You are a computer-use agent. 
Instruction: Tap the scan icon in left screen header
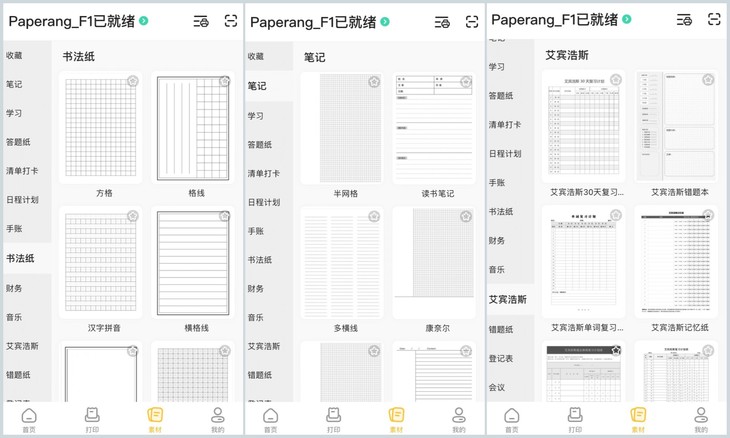[231, 21]
